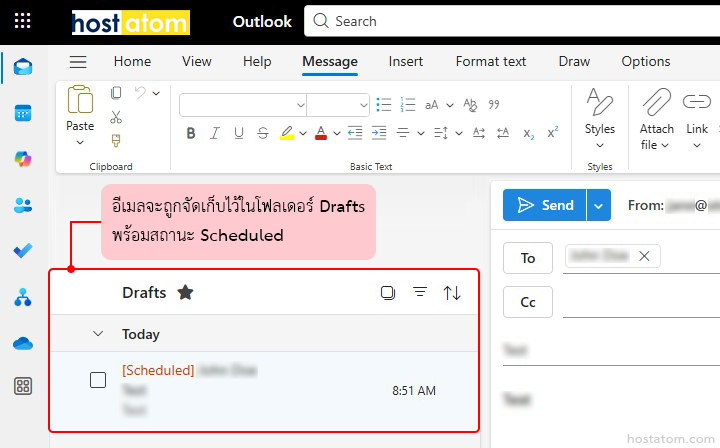The width and height of the screenshot is (720, 448).
Task: Open the org chart app icon
Action: 23,297
